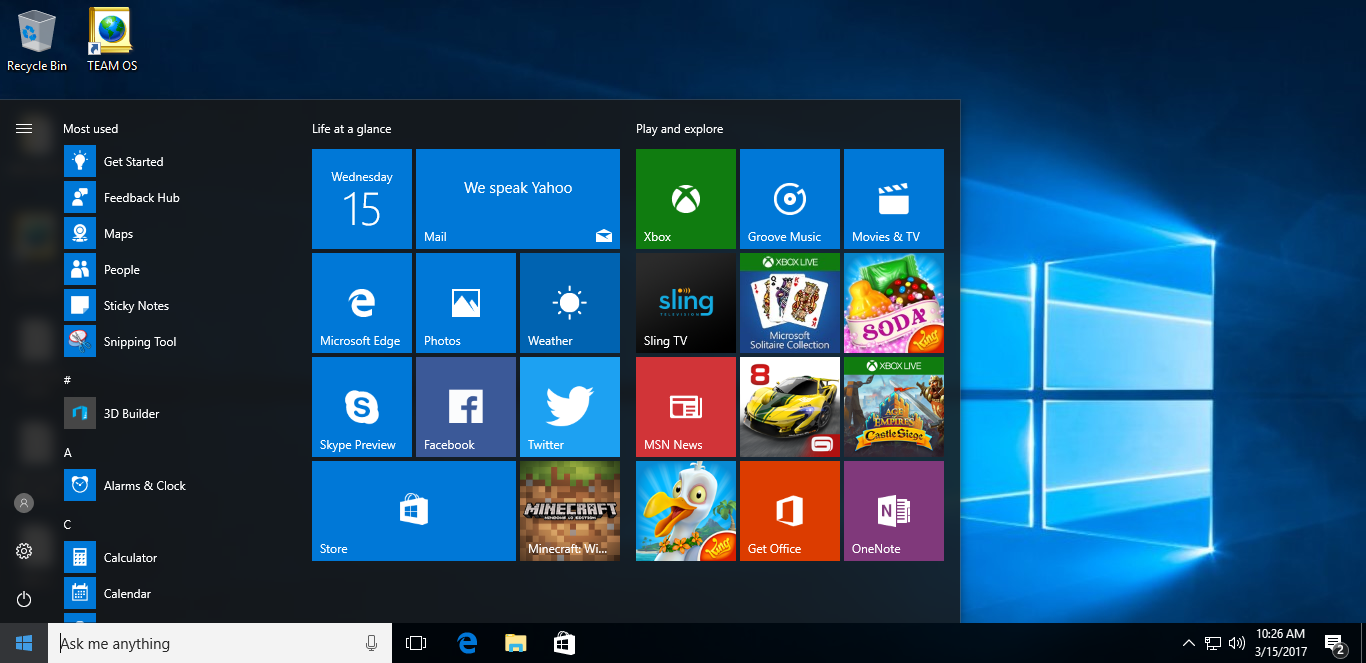Click the Get Office tile
1366x663 pixels.
[790, 511]
